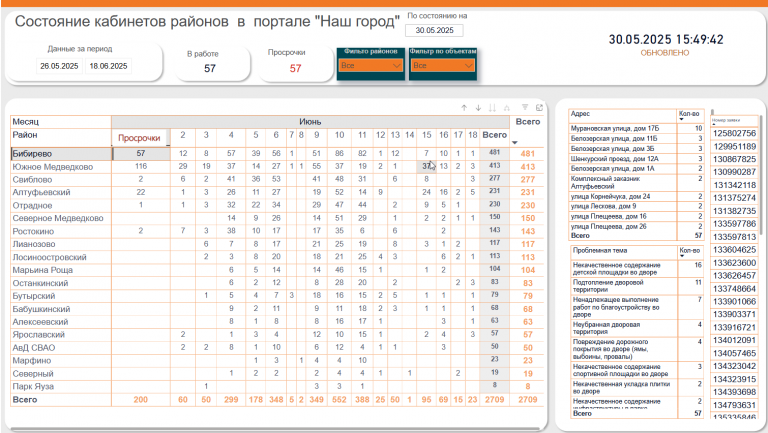Click horizontal scrollbar below the matrix

pyautogui.click(x=277, y=430)
